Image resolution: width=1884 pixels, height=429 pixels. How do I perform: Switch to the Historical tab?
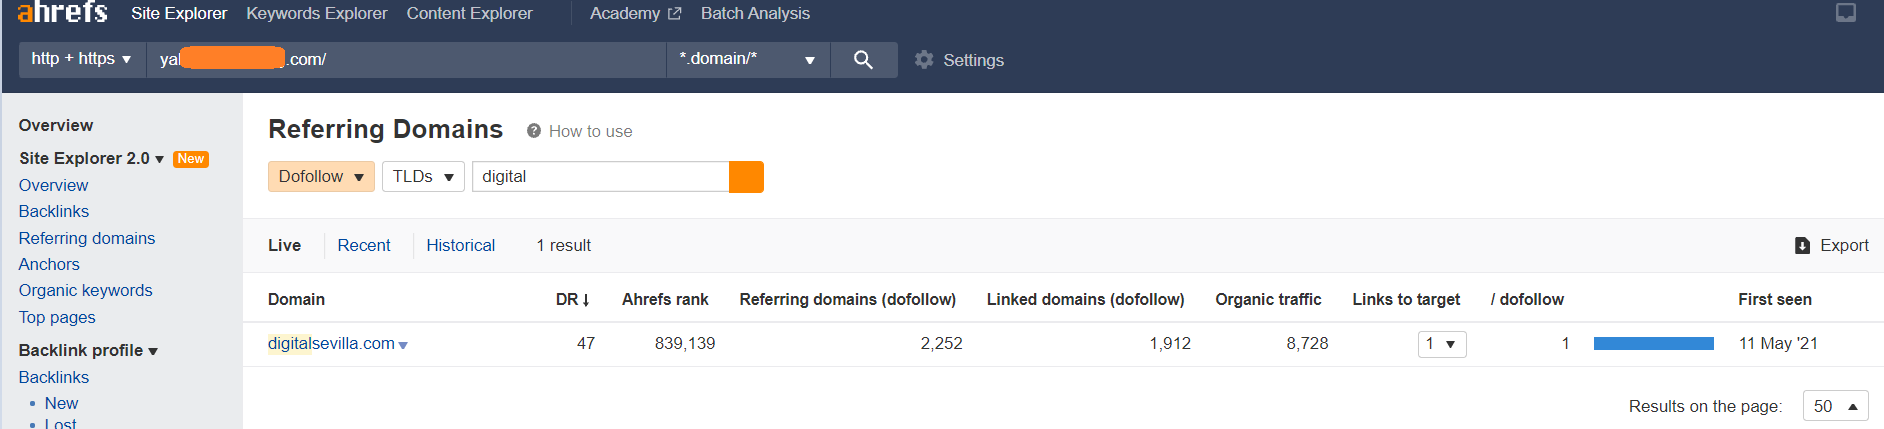(x=460, y=245)
